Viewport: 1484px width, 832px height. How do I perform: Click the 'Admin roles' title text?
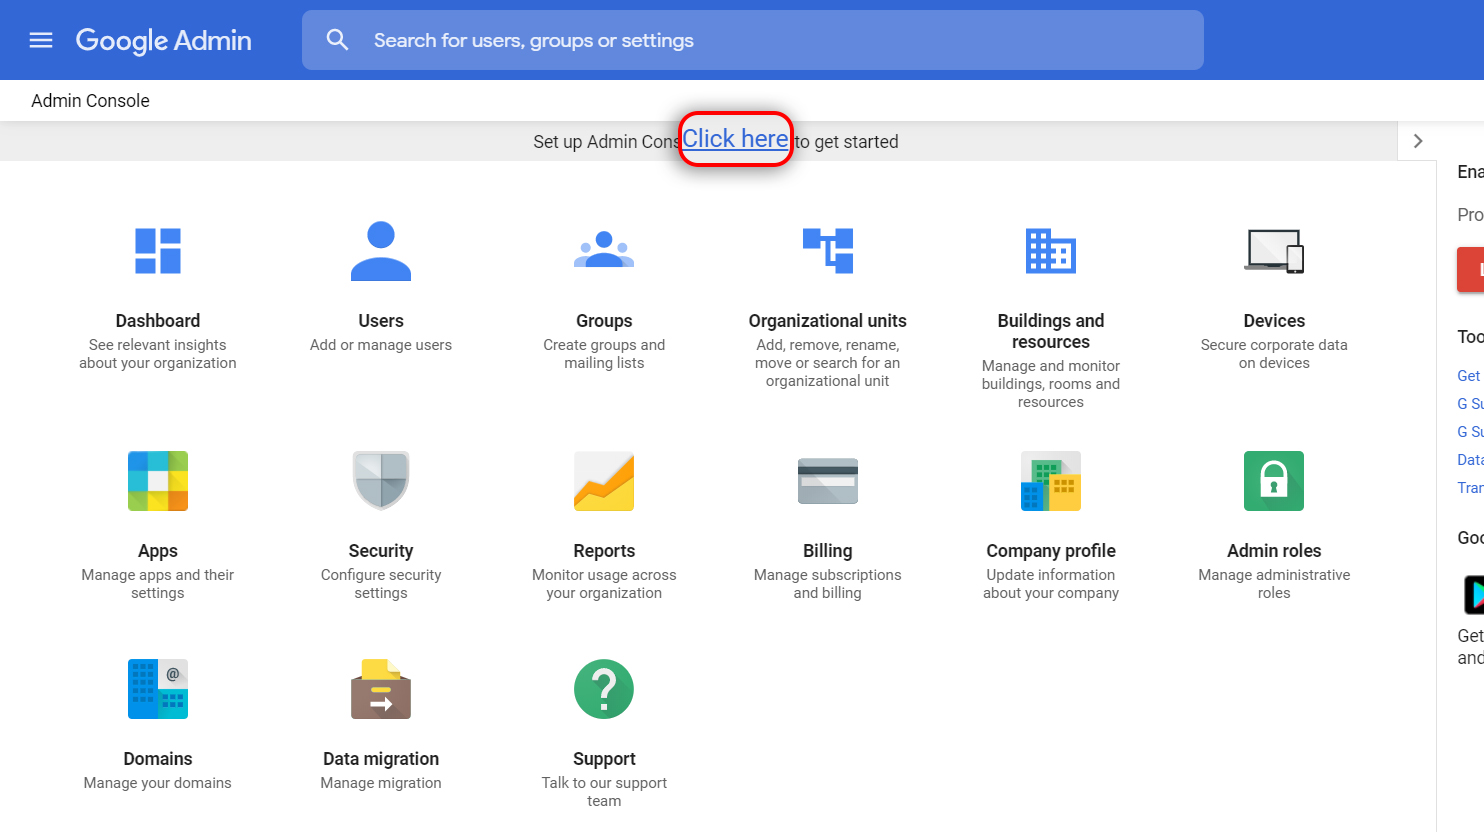tap(1274, 551)
